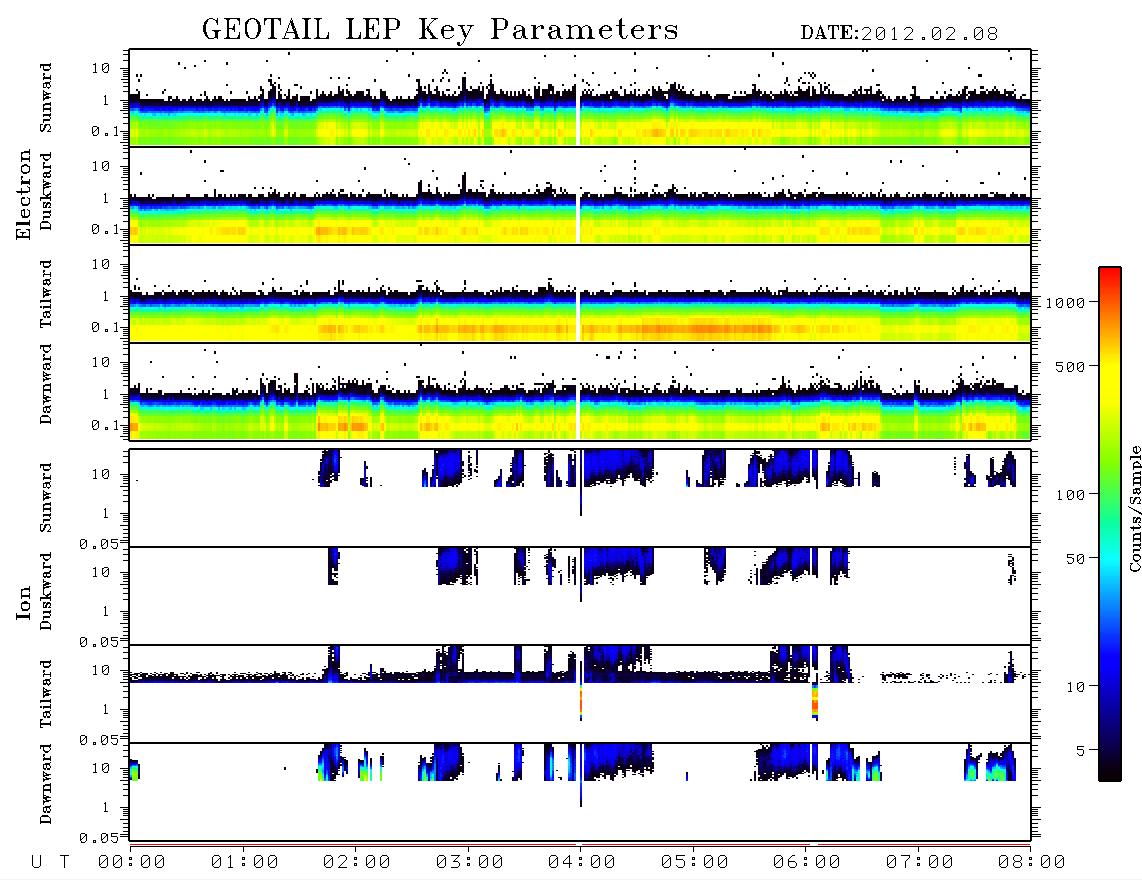Select the DATE:2012.02.08 label
The image size is (1142, 880).
(x=899, y=34)
